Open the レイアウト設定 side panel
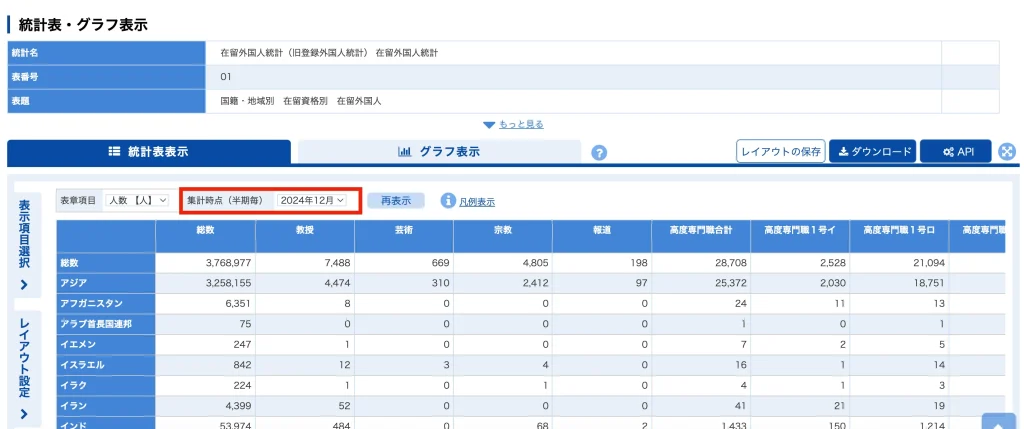Image resolution: width=1024 pixels, height=429 pixels. click(x=24, y=370)
